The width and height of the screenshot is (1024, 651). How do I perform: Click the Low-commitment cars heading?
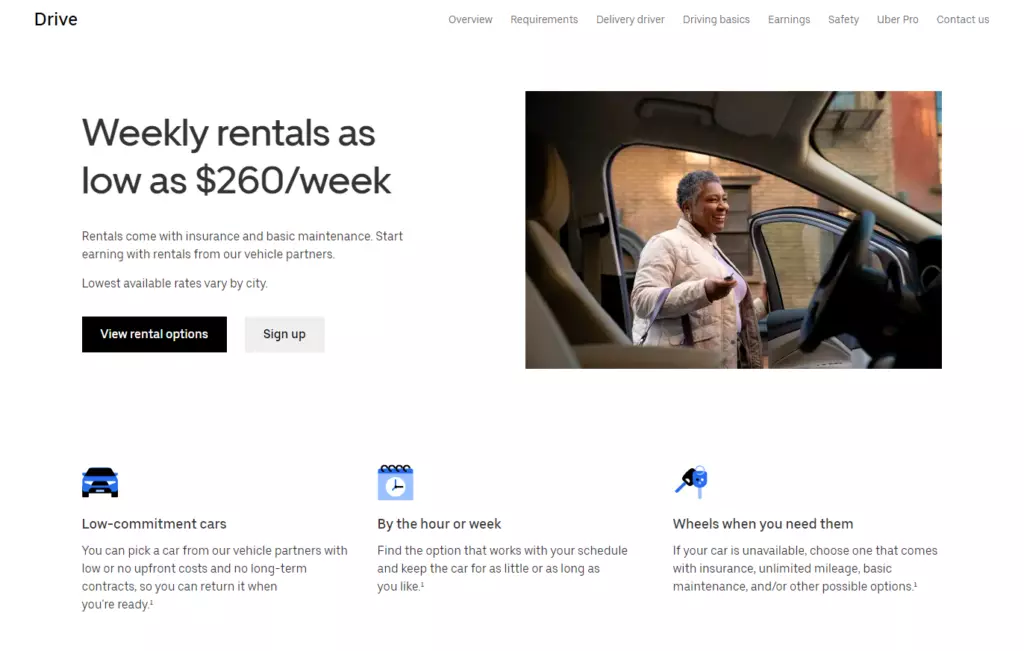click(x=154, y=524)
